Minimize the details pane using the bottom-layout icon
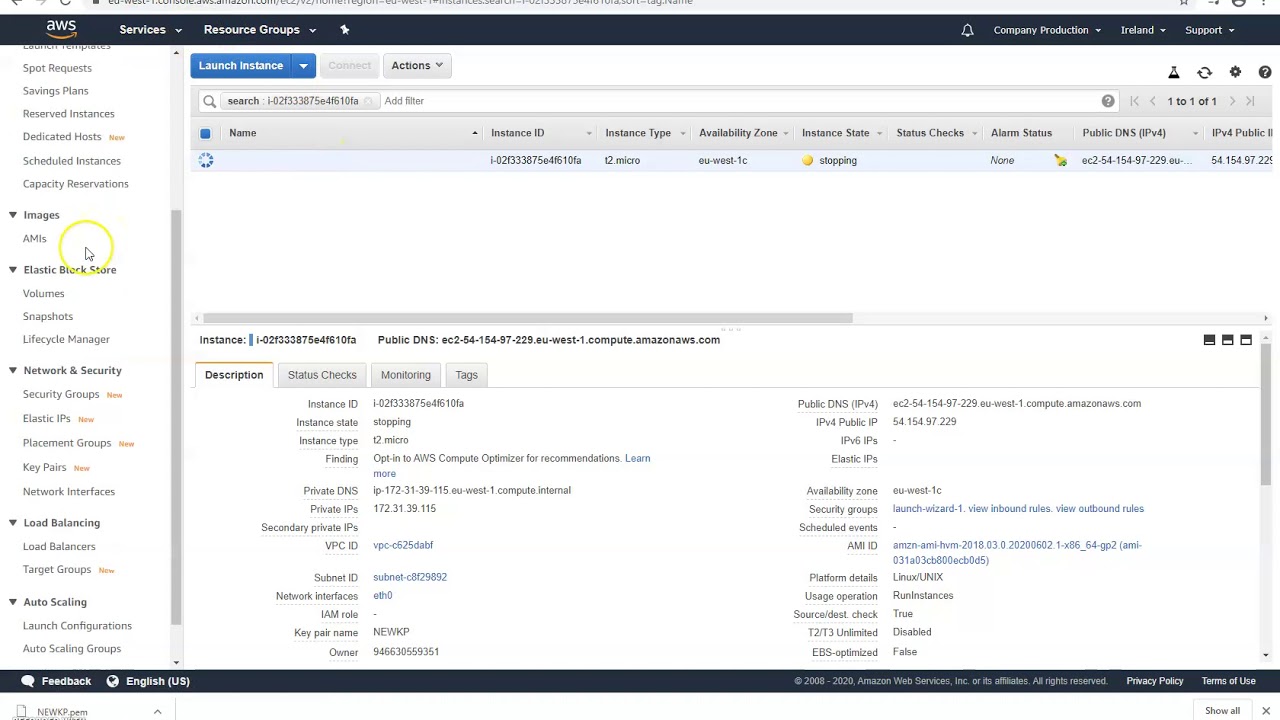 (x=1209, y=340)
